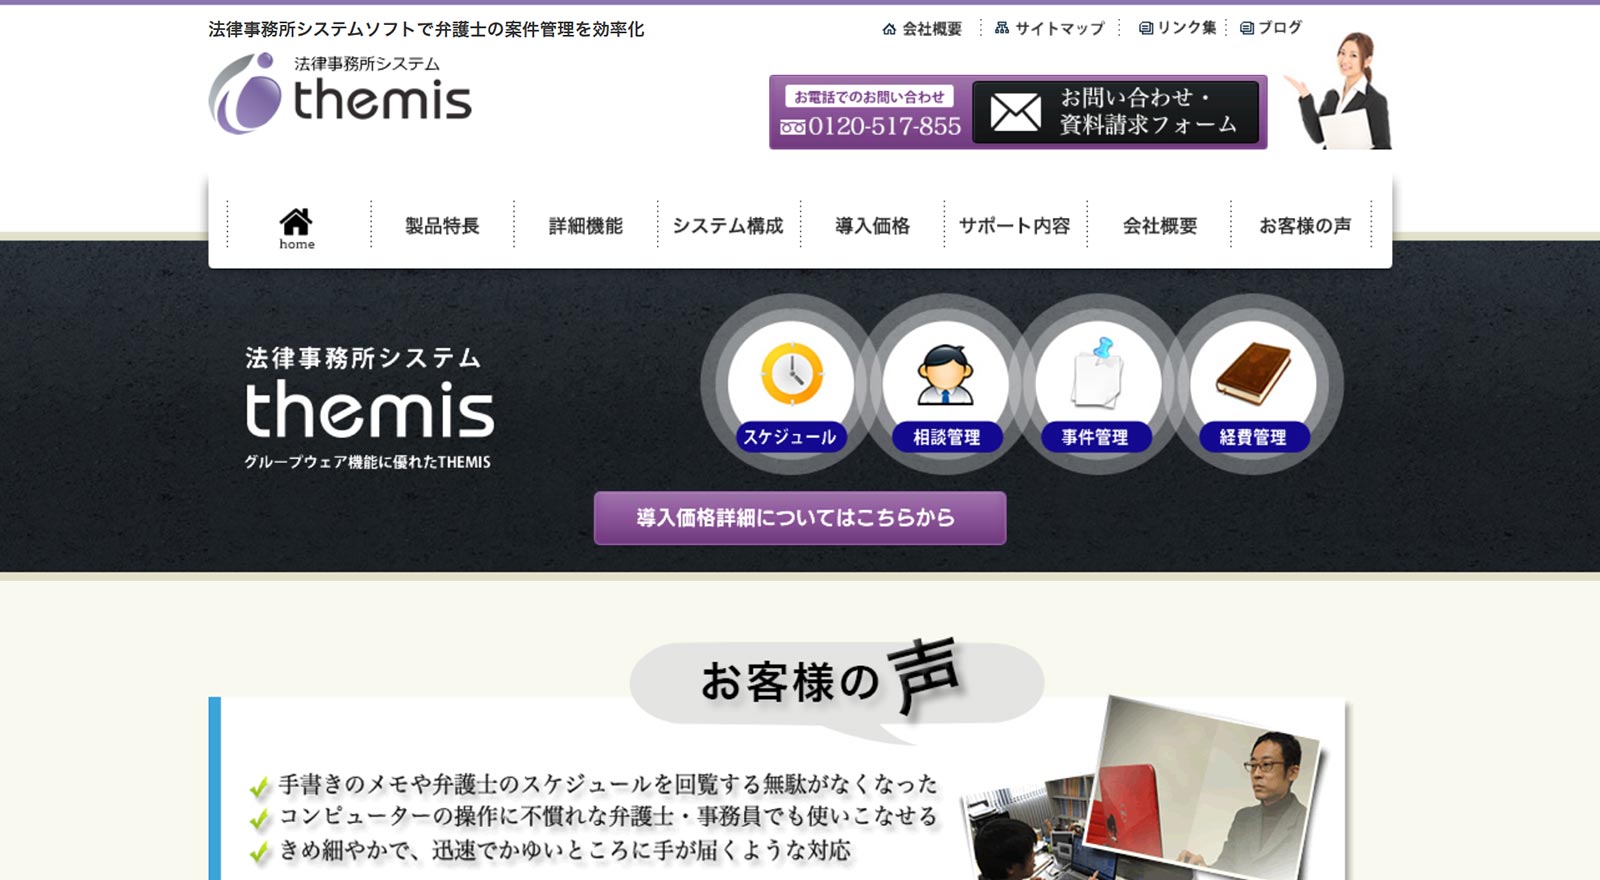Open the 製品特長 menu item

tap(442, 226)
